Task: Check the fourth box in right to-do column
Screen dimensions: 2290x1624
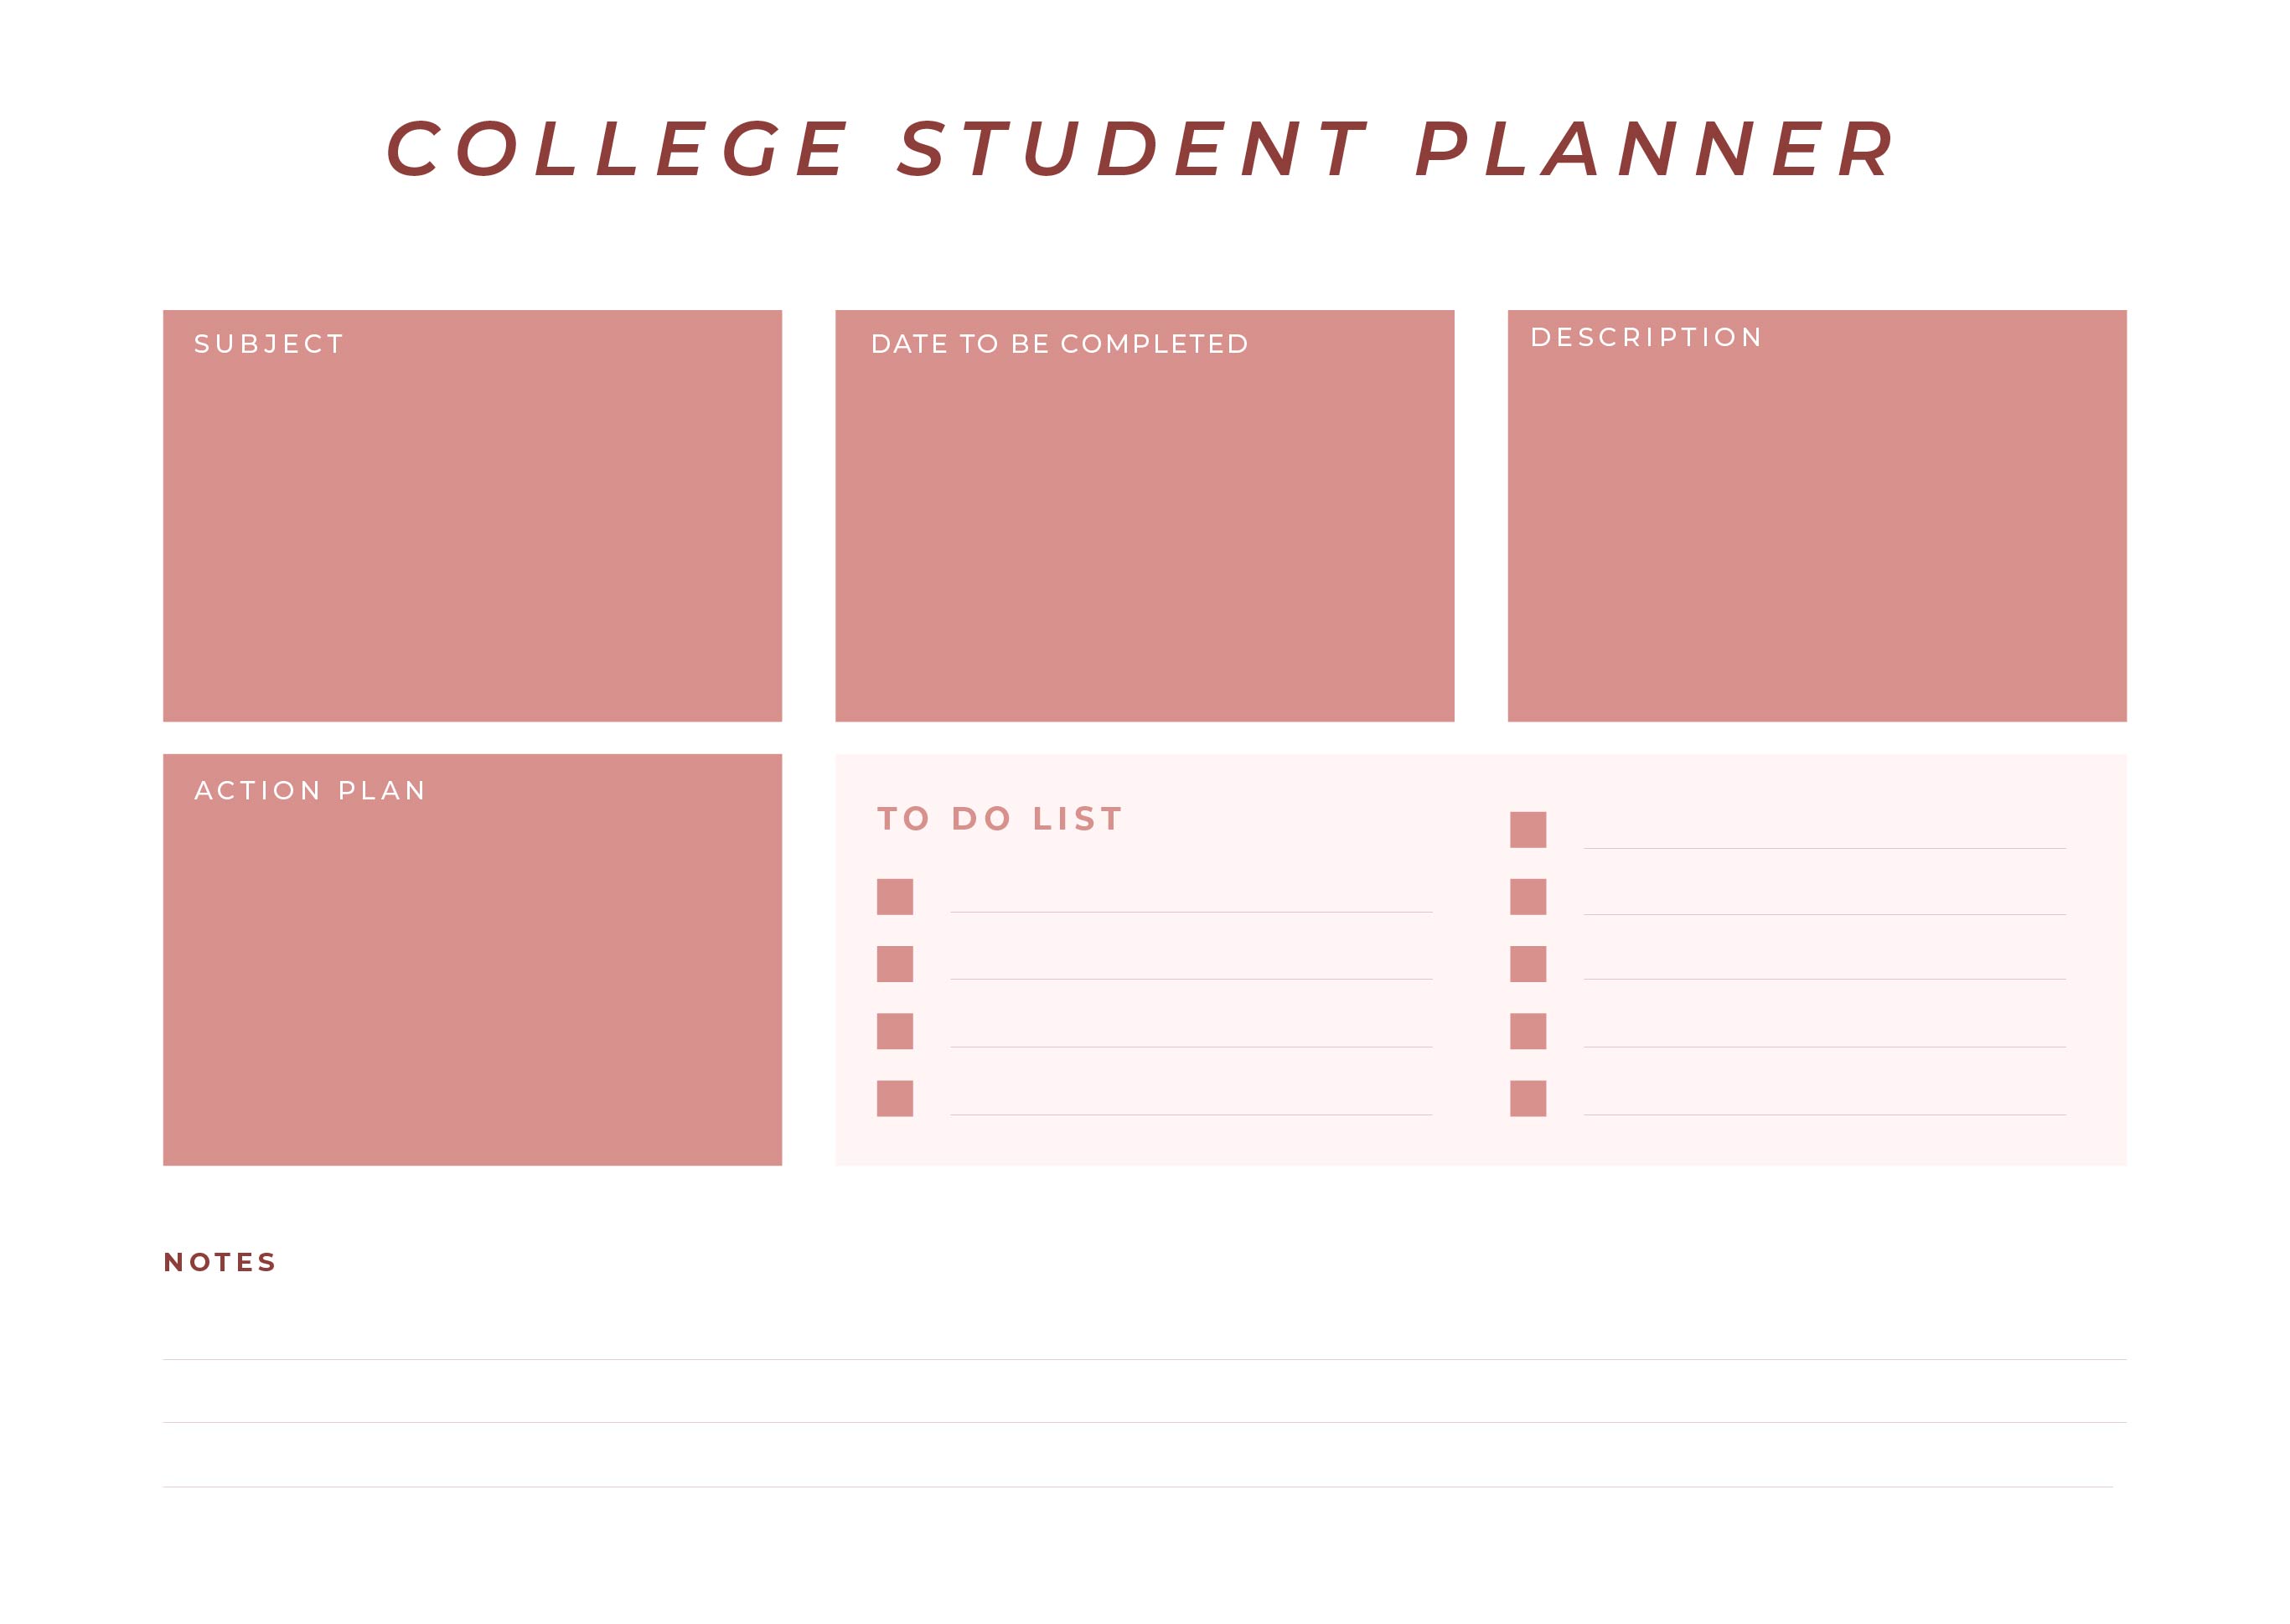Action: [x=1527, y=1030]
